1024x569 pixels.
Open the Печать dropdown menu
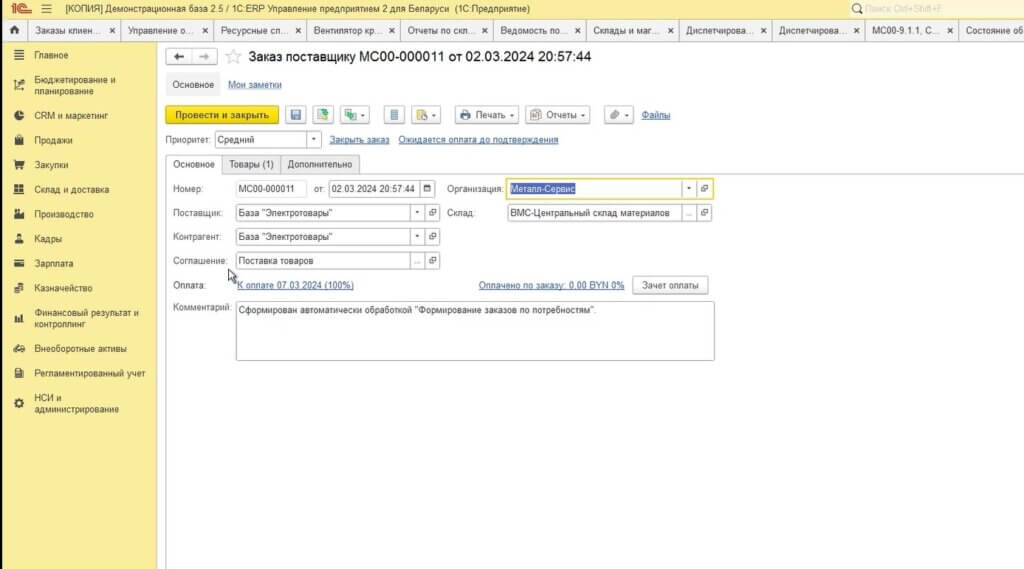pyautogui.click(x=486, y=115)
